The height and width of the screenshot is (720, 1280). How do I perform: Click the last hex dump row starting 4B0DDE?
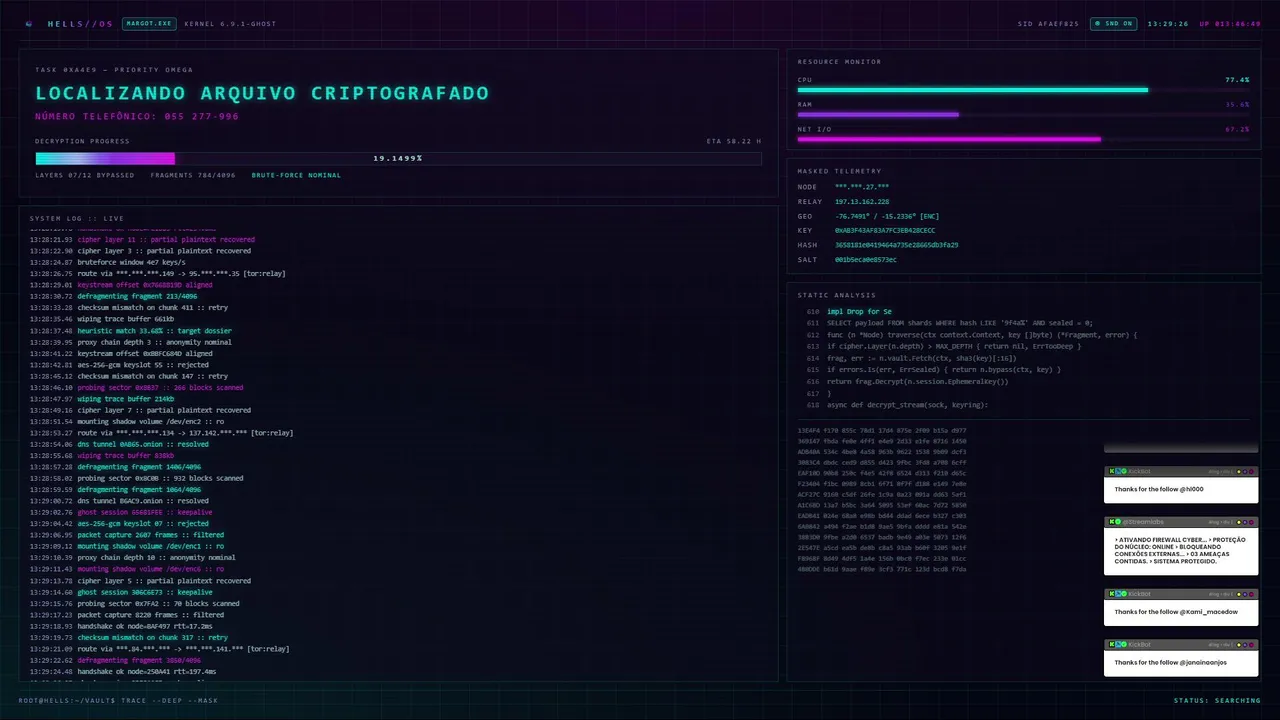(x=882, y=569)
